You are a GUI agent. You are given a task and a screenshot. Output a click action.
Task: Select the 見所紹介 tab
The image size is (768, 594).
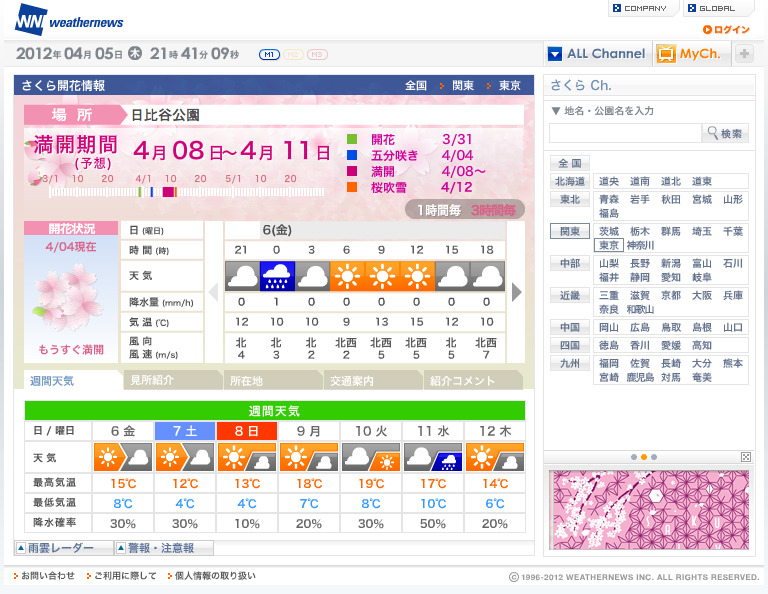(172, 380)
